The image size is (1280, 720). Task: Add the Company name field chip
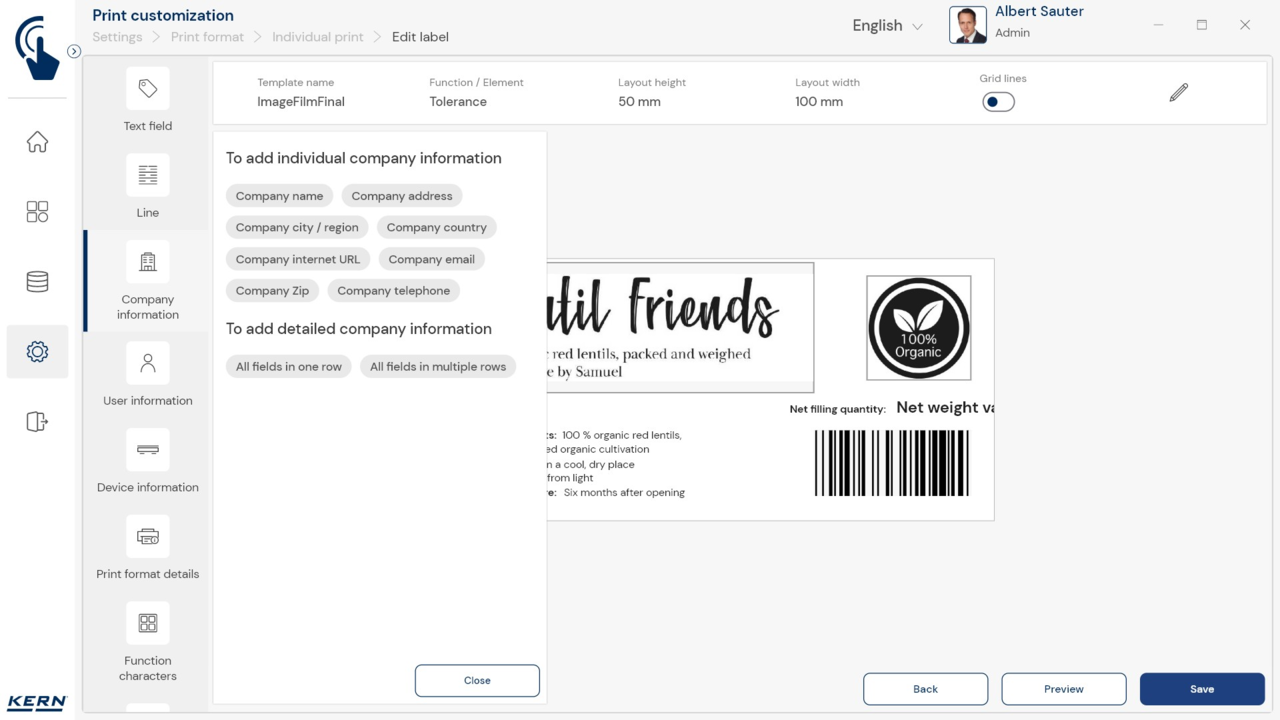pos(279,196)
